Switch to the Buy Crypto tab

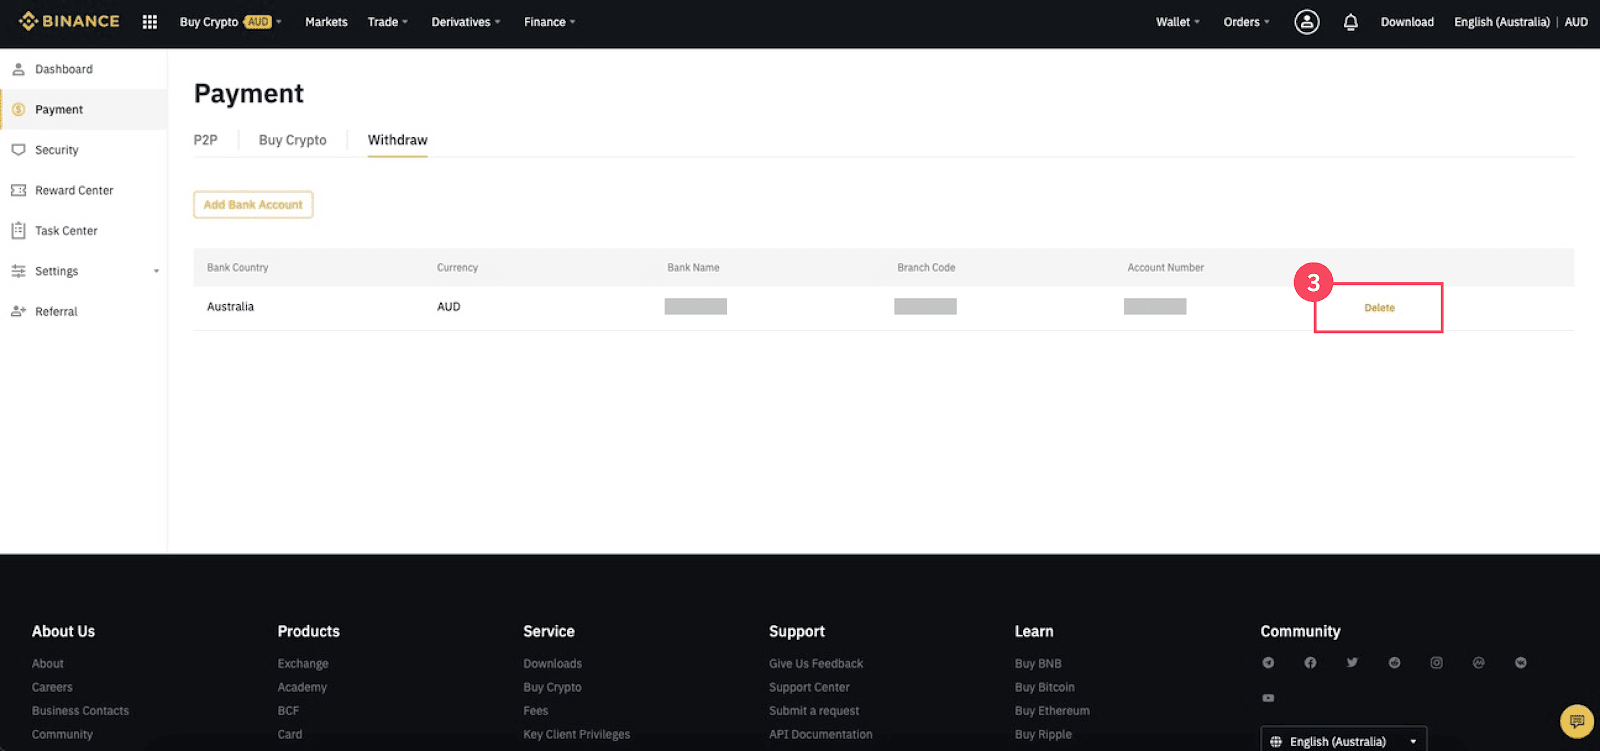(x=292, y=140)
